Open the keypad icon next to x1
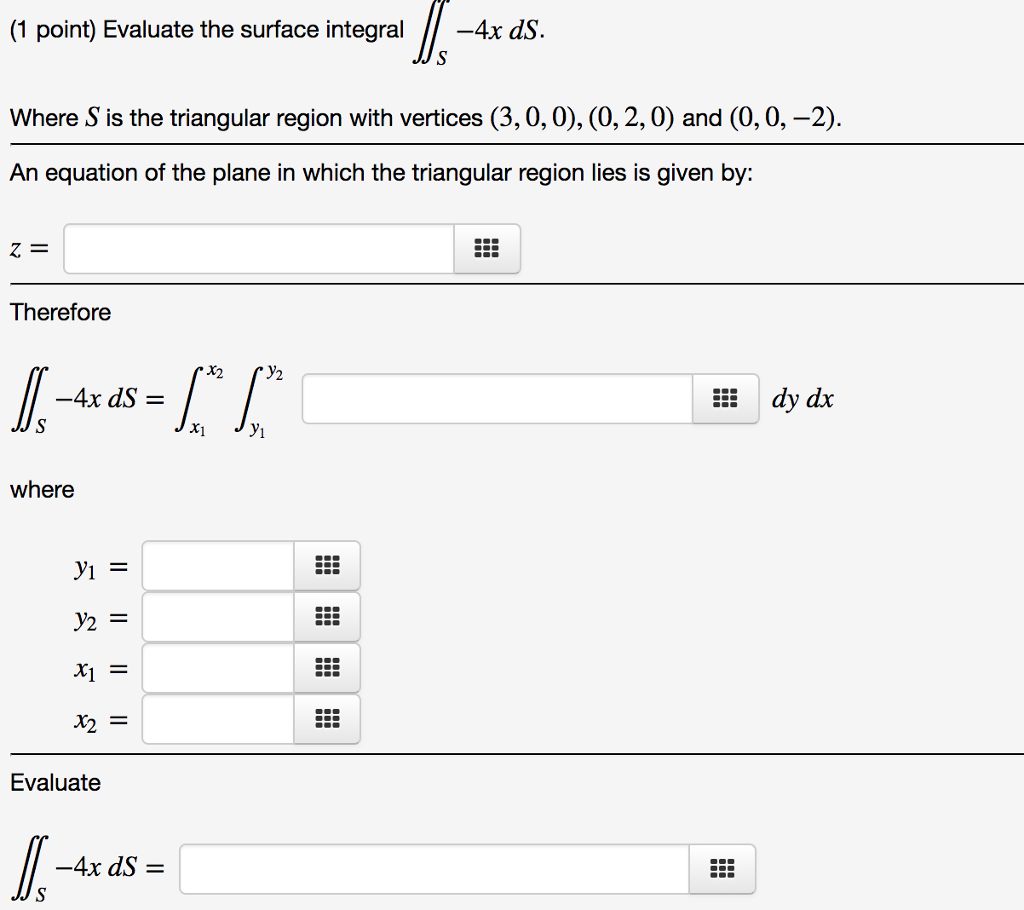The height and width of the screenshot is (910, 1024). 327,667
